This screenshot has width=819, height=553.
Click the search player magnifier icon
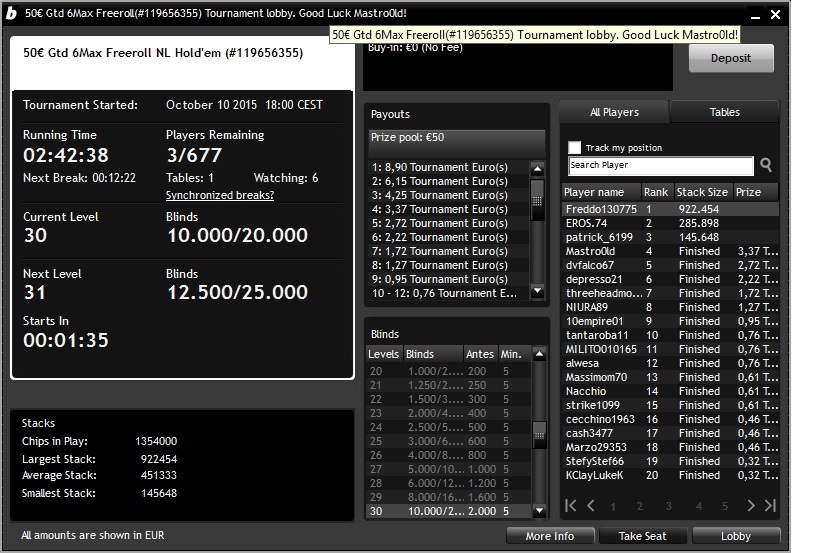point(766,165)
